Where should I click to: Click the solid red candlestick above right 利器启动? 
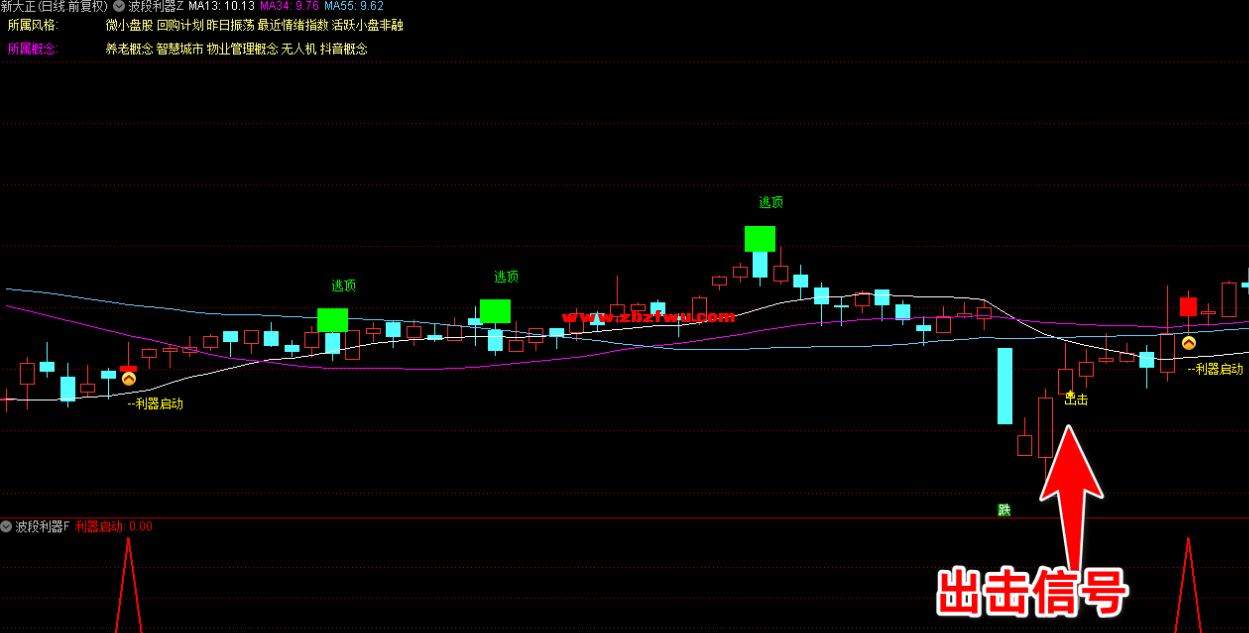[1188, 306]
